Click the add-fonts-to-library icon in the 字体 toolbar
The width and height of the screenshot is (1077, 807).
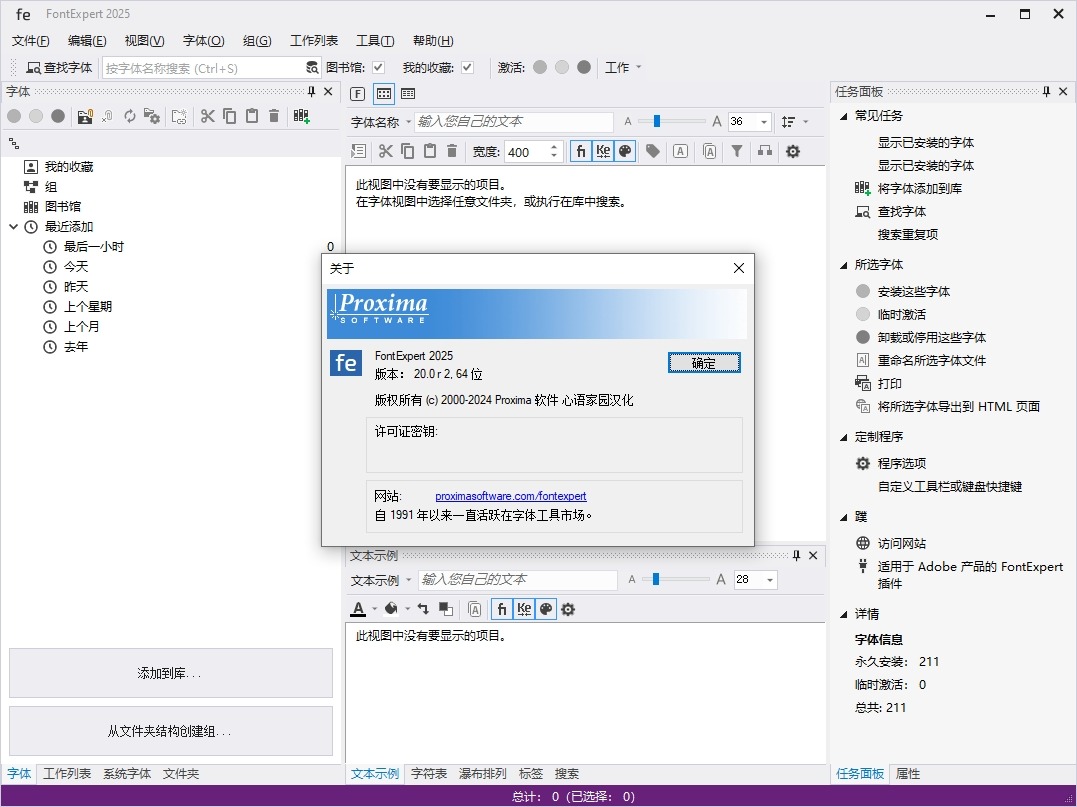coord(302,116)
